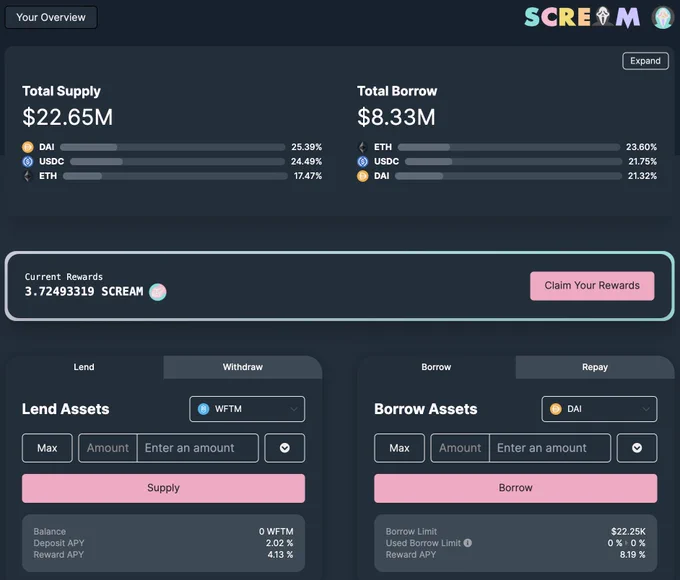Click the $22.25K borrow limit value
The height and width of the screenshot is (580, 680).
pos(628,531)
